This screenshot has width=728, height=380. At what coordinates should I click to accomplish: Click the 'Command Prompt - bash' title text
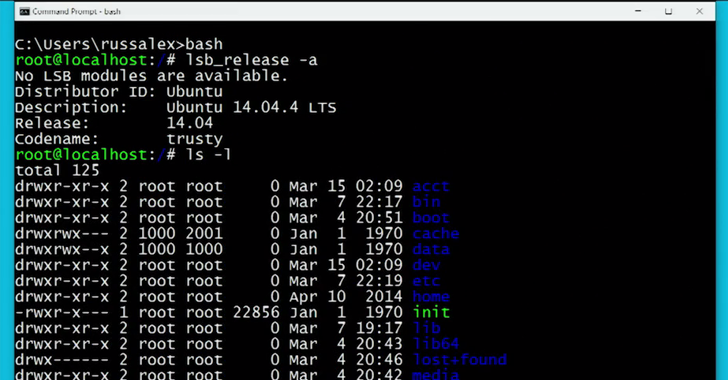pyautogui.click(x=77, y=12)
